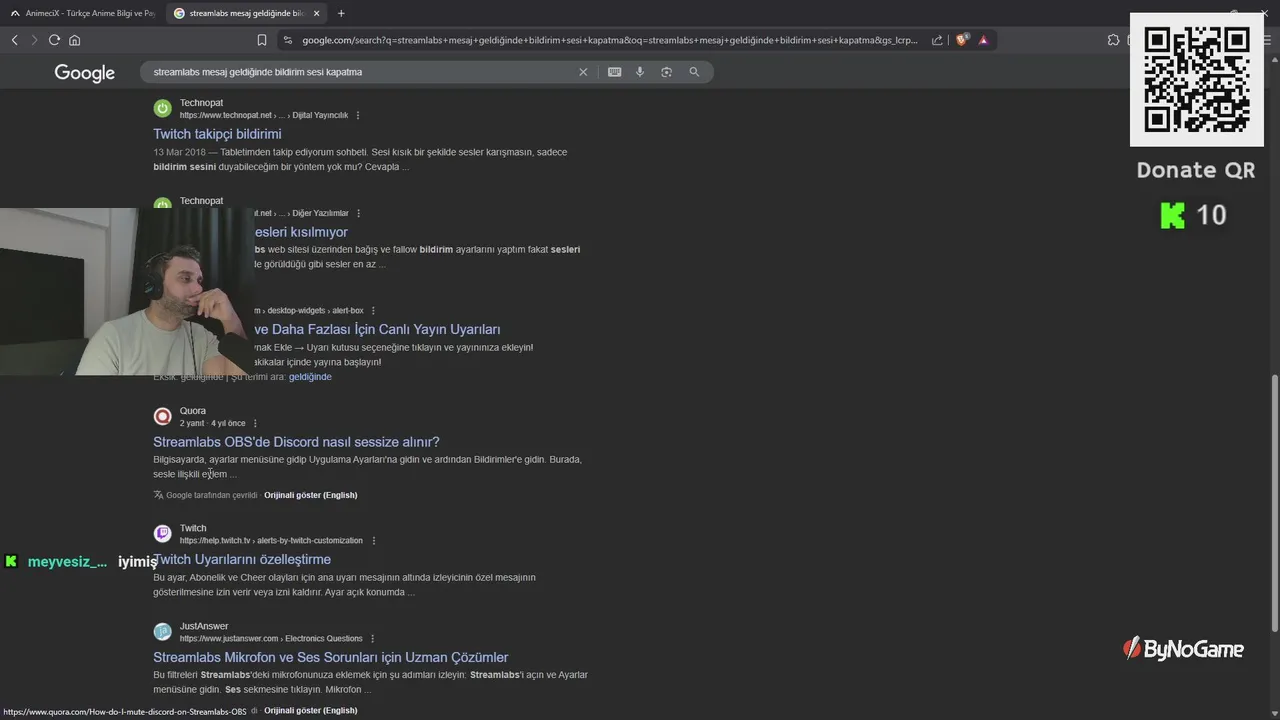Open the on-screen keyboard icon in search
Screen dimensions: 1280x720
coord(614,72)
